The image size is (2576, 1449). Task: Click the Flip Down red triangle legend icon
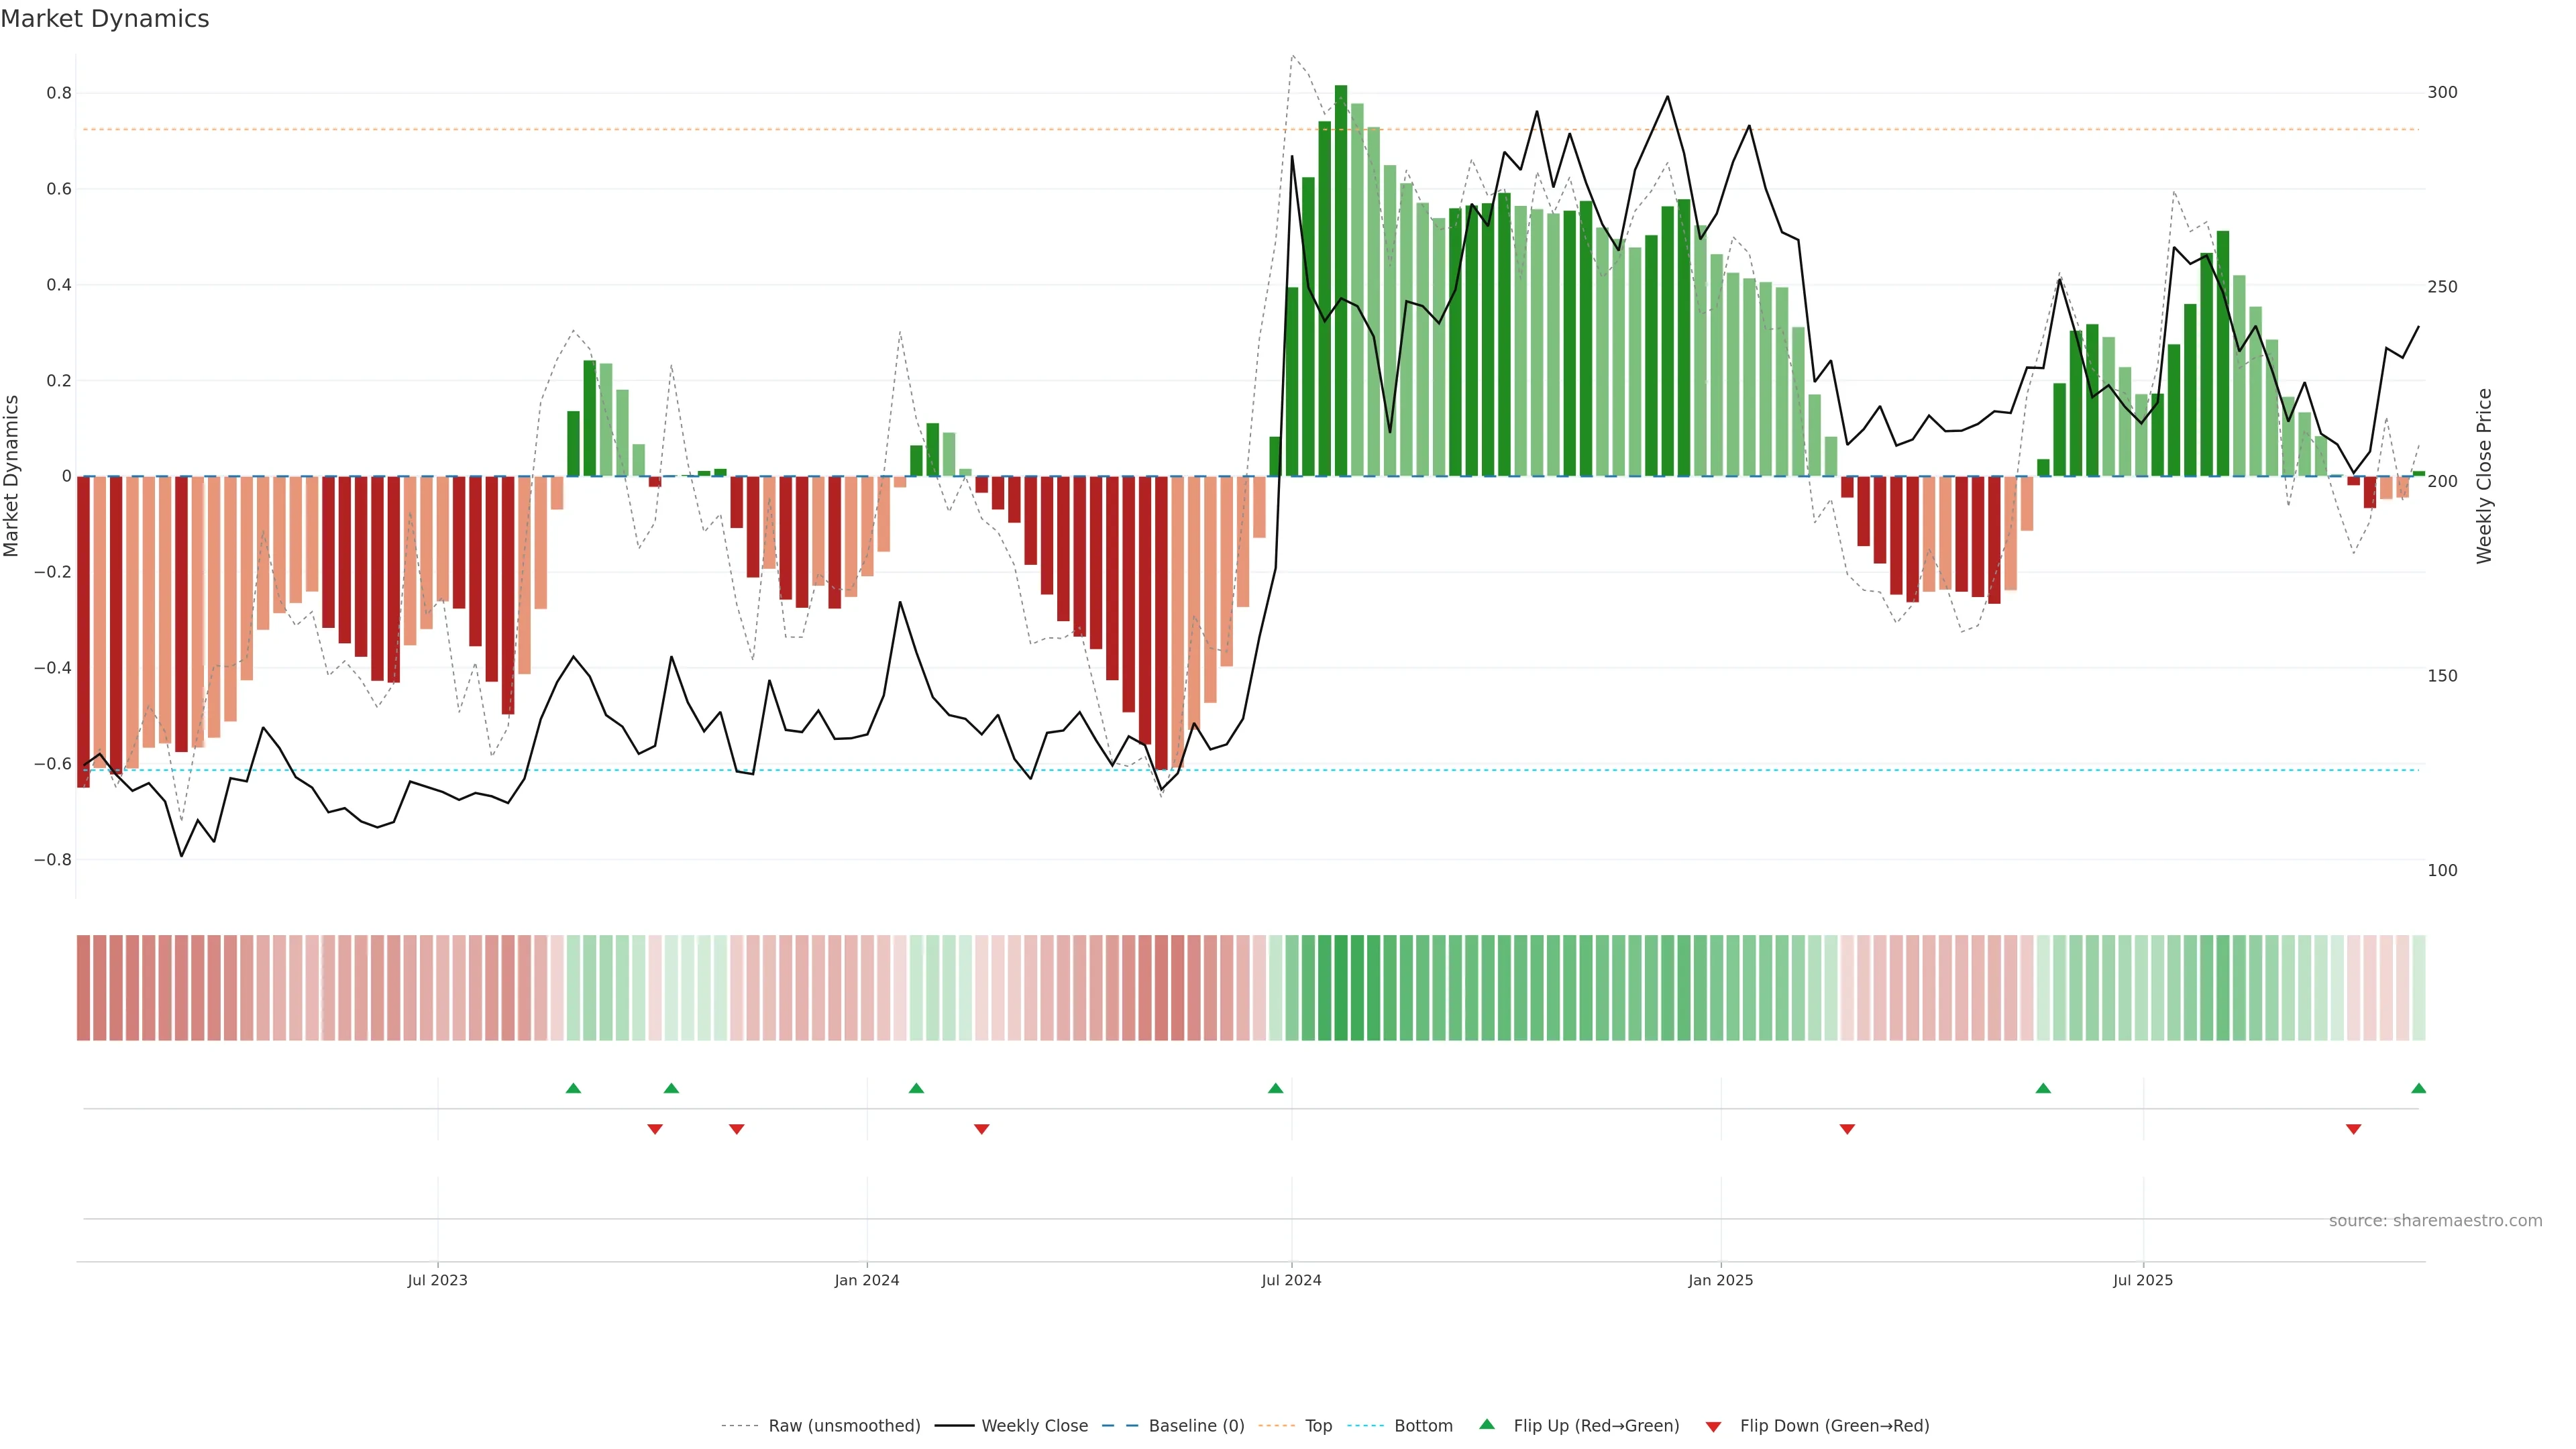(x=1713, y=1426)
